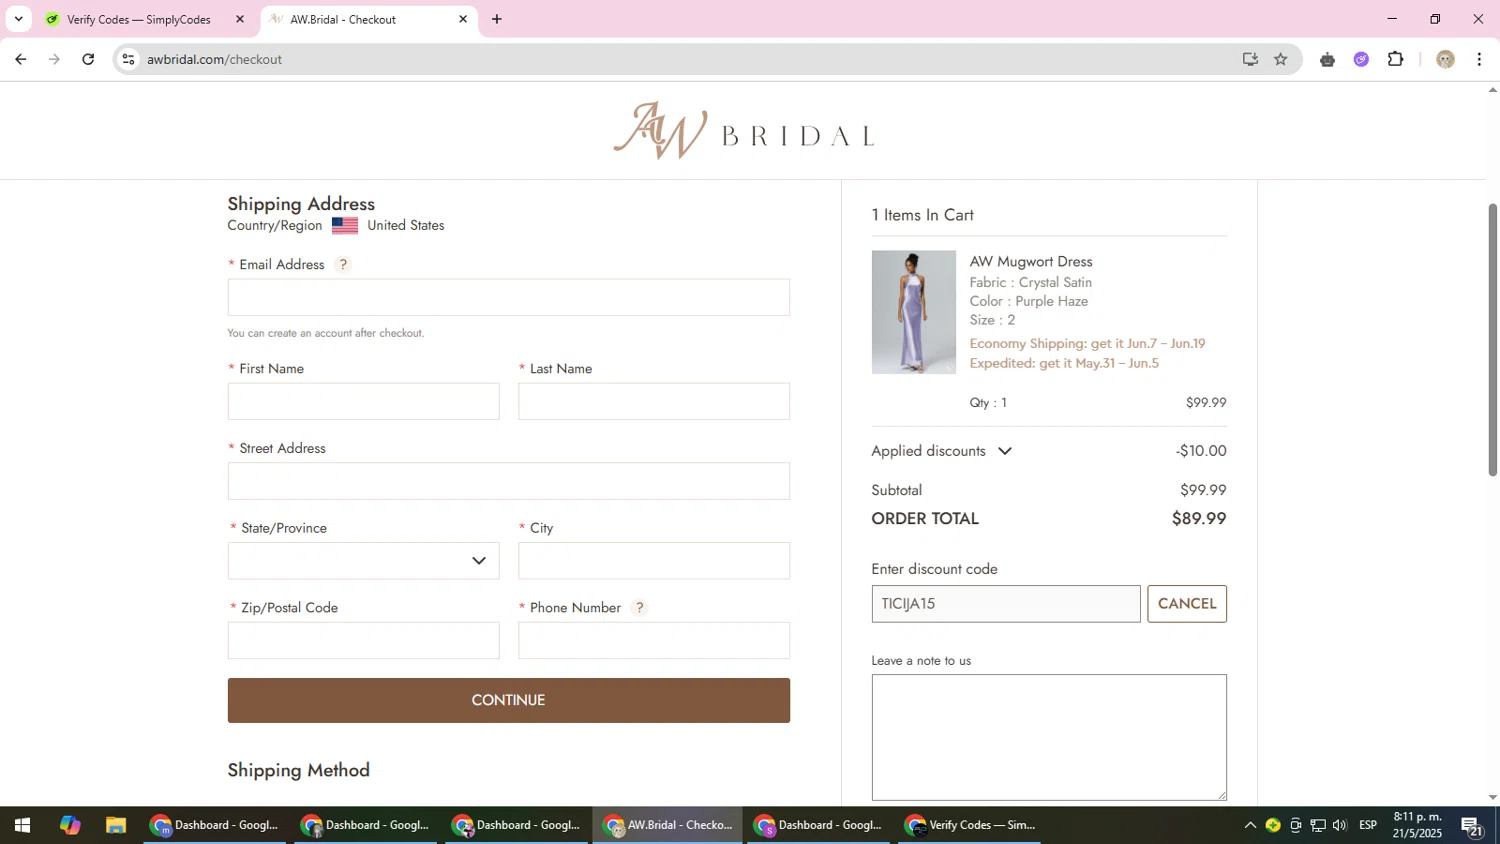Image resolution: width=1500 pixels, height=844 pixels.
Task: Go back with the browser back arrow
Action: pos(20,59)
